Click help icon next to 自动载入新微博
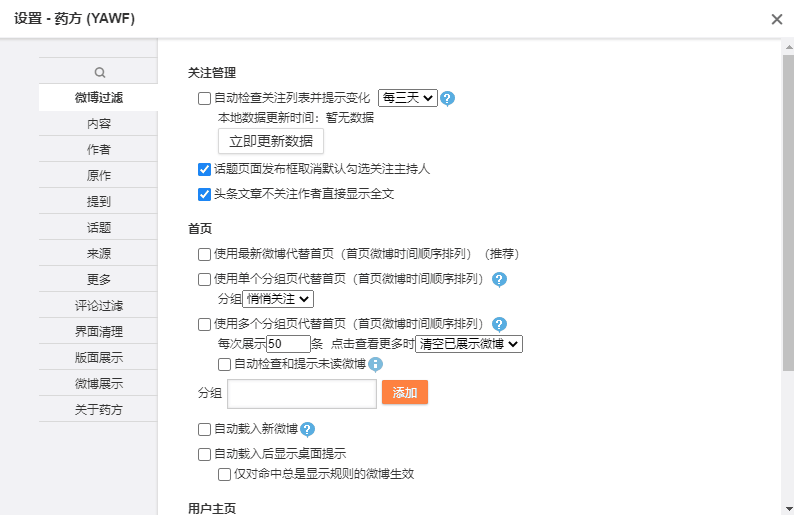Viewport: 794px width, 515px height. tap(308, 430)
